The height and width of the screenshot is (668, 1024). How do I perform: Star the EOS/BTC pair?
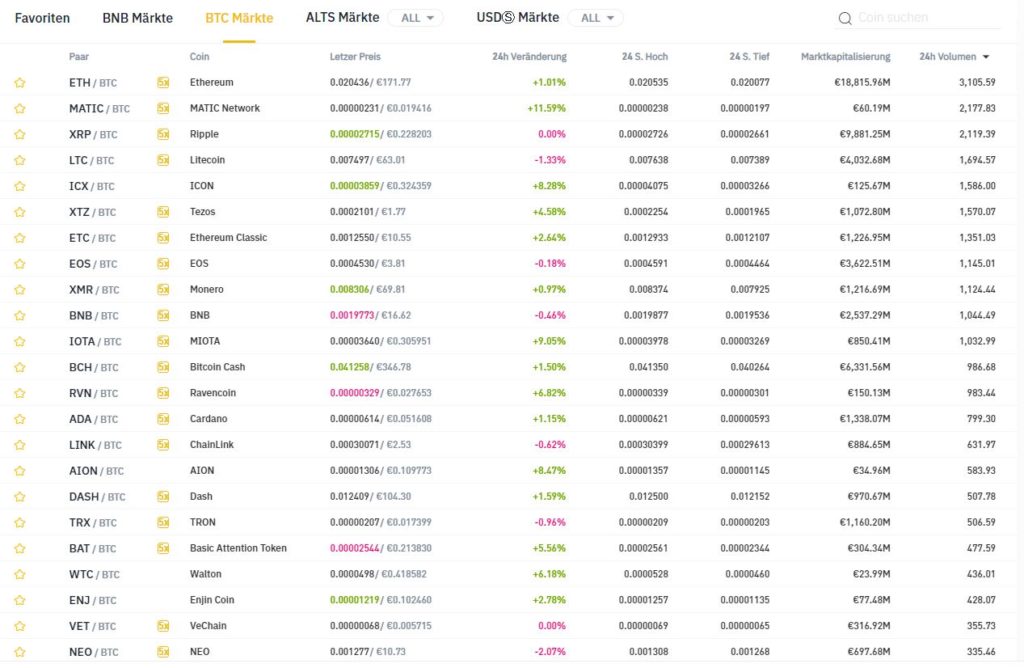(x=20, y=264)
